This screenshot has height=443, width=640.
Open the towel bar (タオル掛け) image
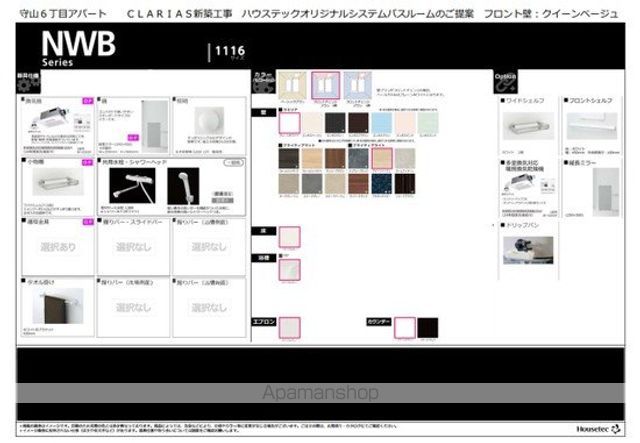[x=58, y=305]
